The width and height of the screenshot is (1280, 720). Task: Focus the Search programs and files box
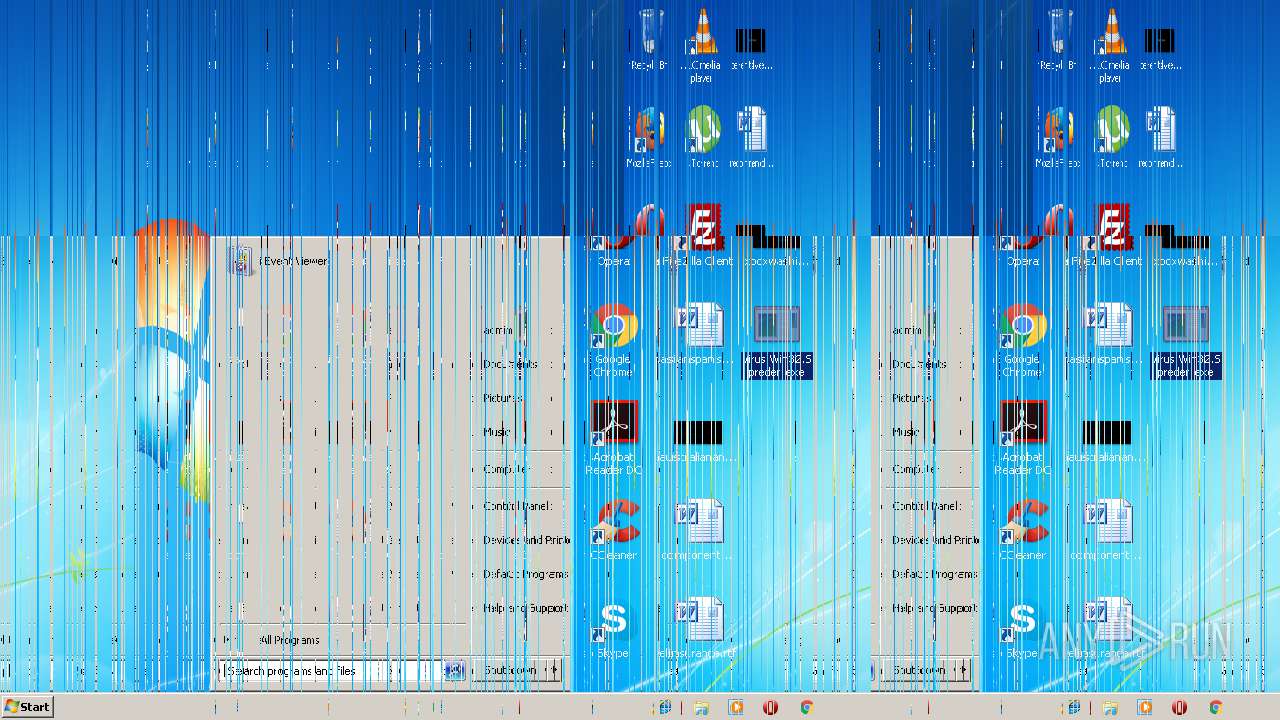[330, 671]
